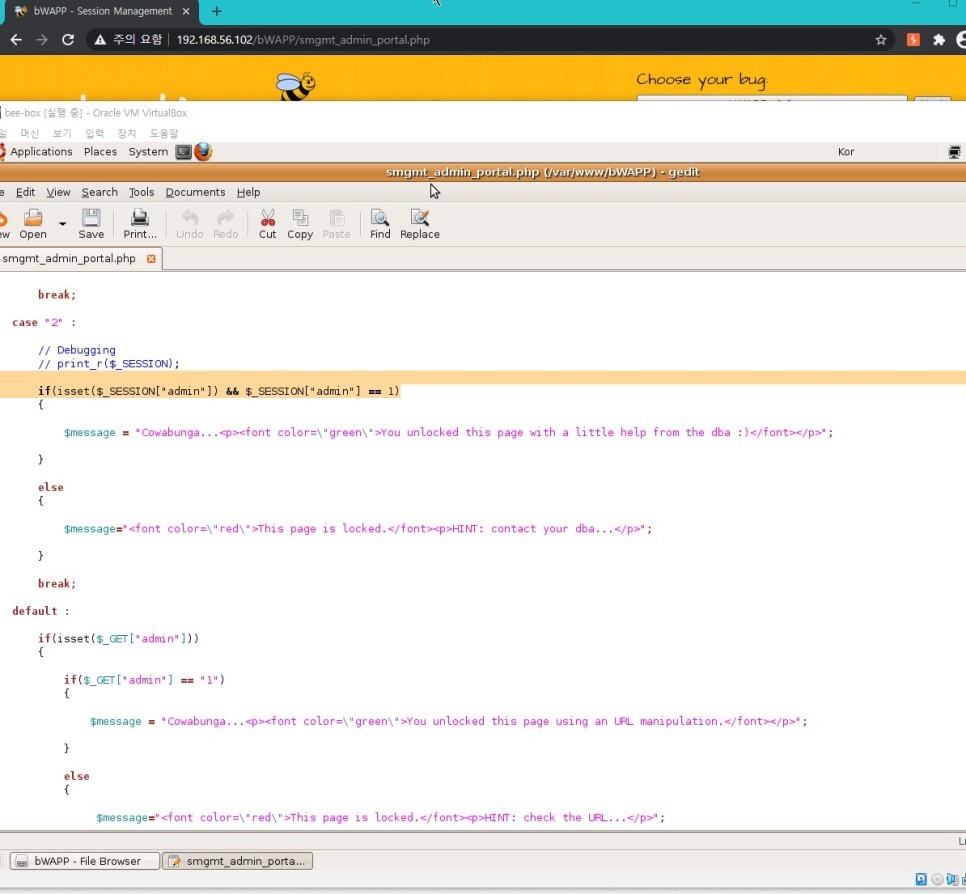Open the VirtualBox 입력 menu
Screen dimensions: 966x894
coord(94,133)
